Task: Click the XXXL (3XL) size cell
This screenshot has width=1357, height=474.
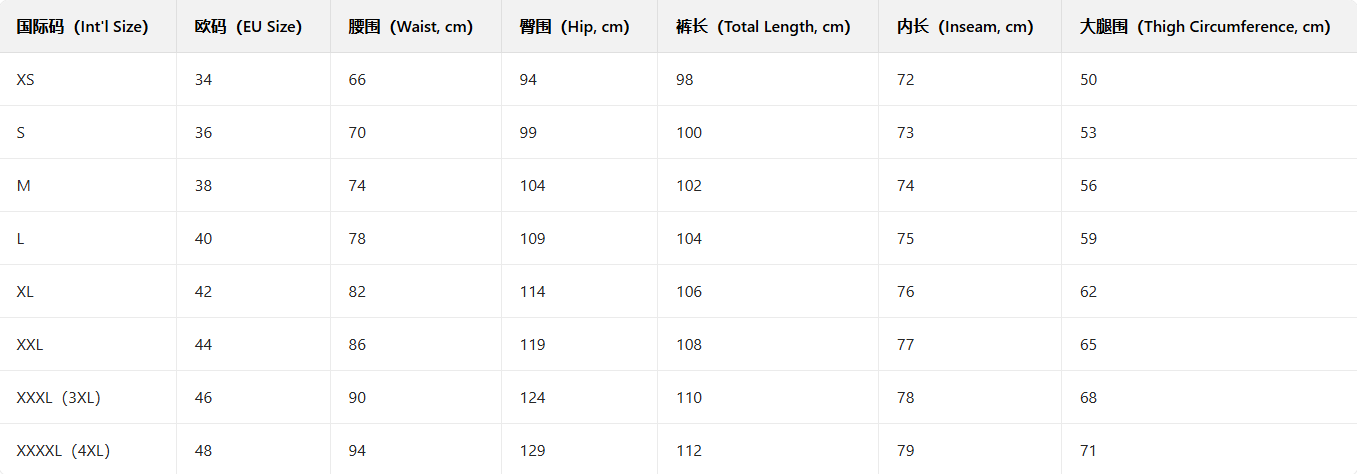Action: (x=59, y=398)
